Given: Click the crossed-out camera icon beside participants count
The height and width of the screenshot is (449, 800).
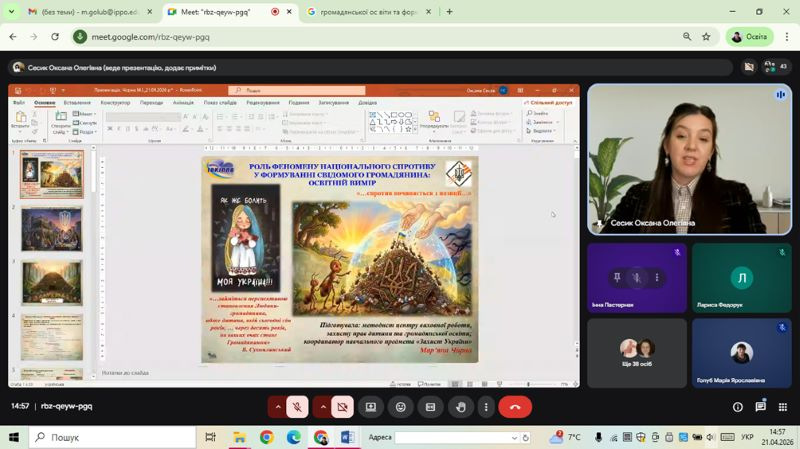Looking at the screenshot, I should point(748,67).
